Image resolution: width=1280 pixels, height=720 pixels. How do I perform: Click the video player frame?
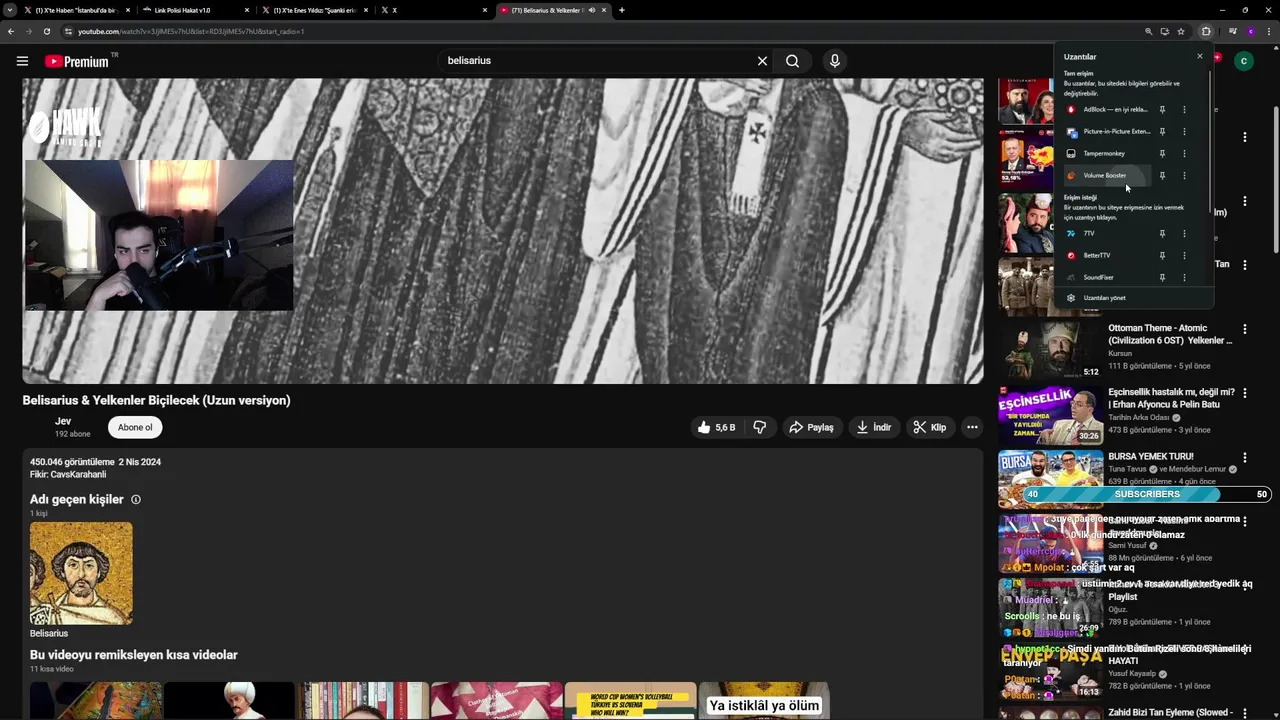pos(503,231)
